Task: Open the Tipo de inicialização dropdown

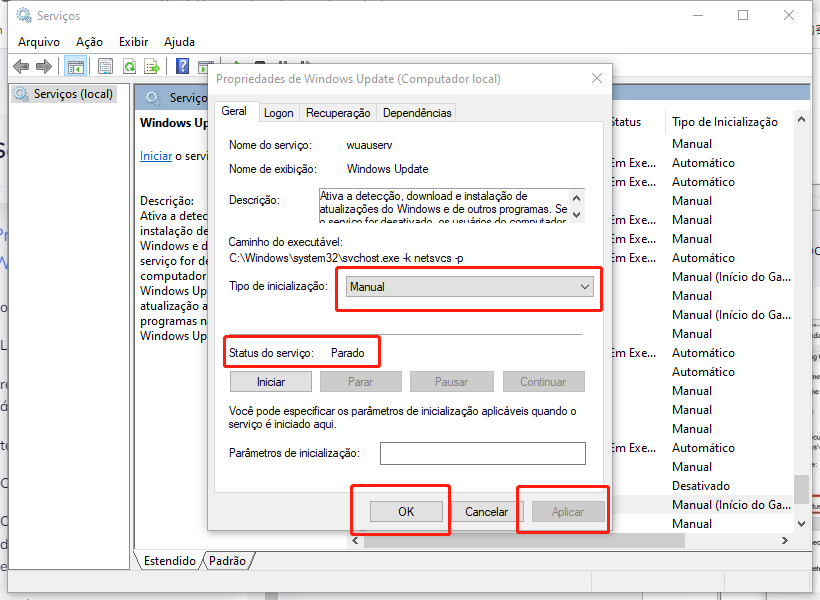Action: pos(470,287)
